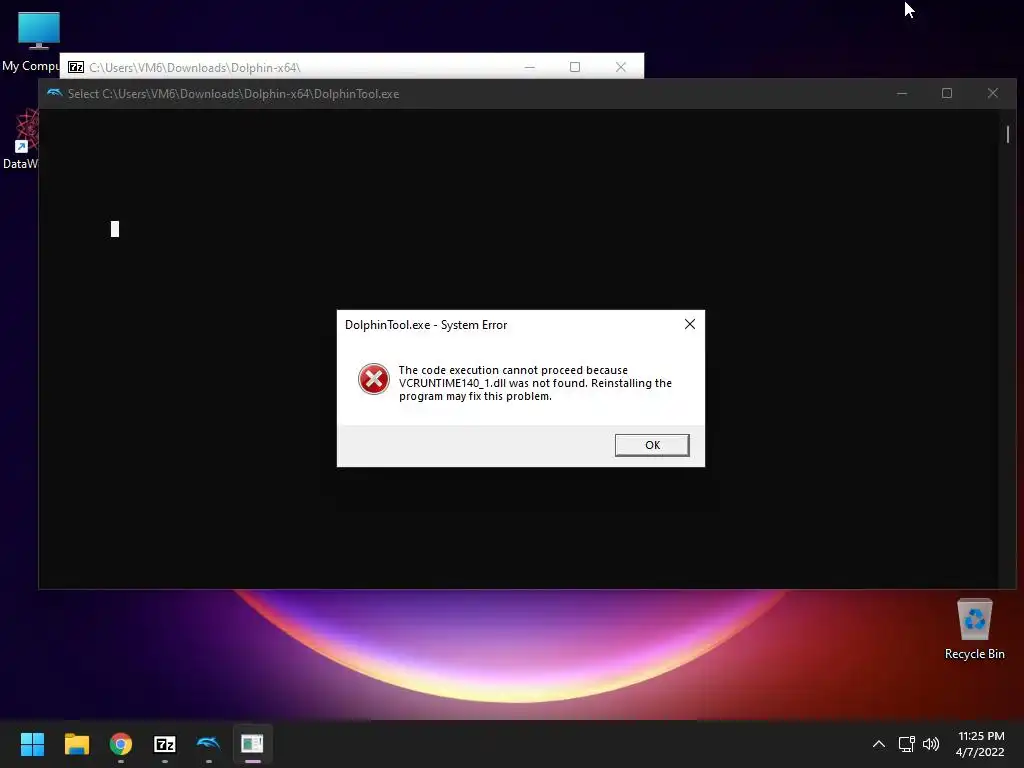Click the red error icon in dialog

(374, 379)
